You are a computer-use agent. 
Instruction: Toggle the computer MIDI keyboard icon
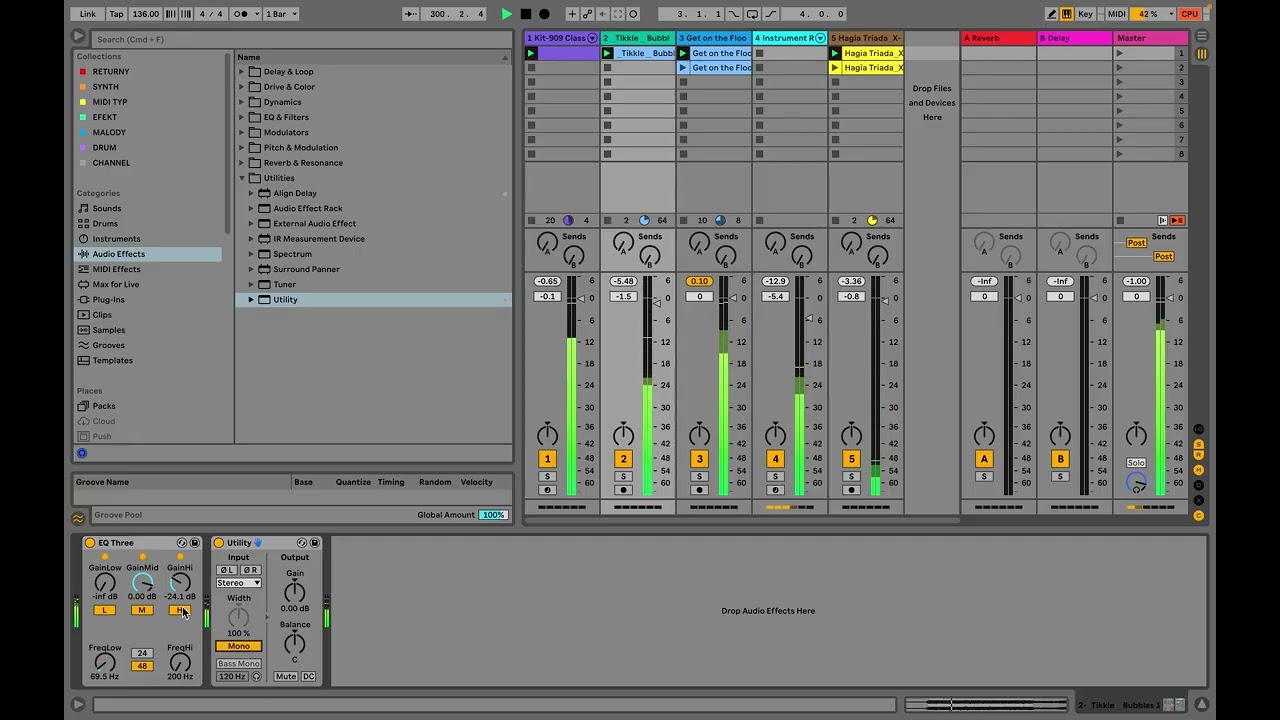[1066, 14]
